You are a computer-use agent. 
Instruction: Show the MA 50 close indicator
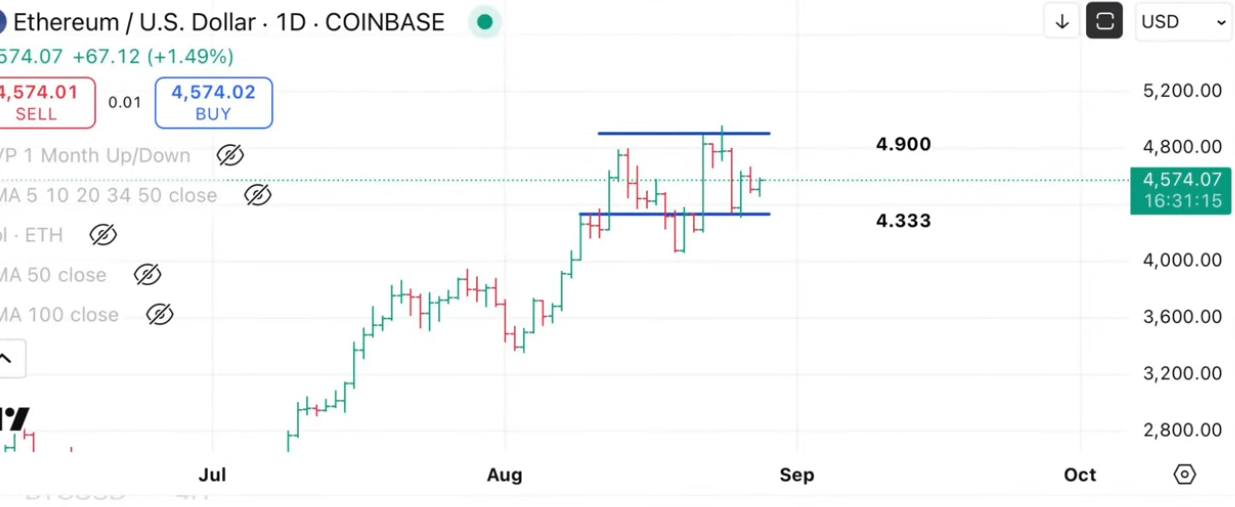coord(147,275)
